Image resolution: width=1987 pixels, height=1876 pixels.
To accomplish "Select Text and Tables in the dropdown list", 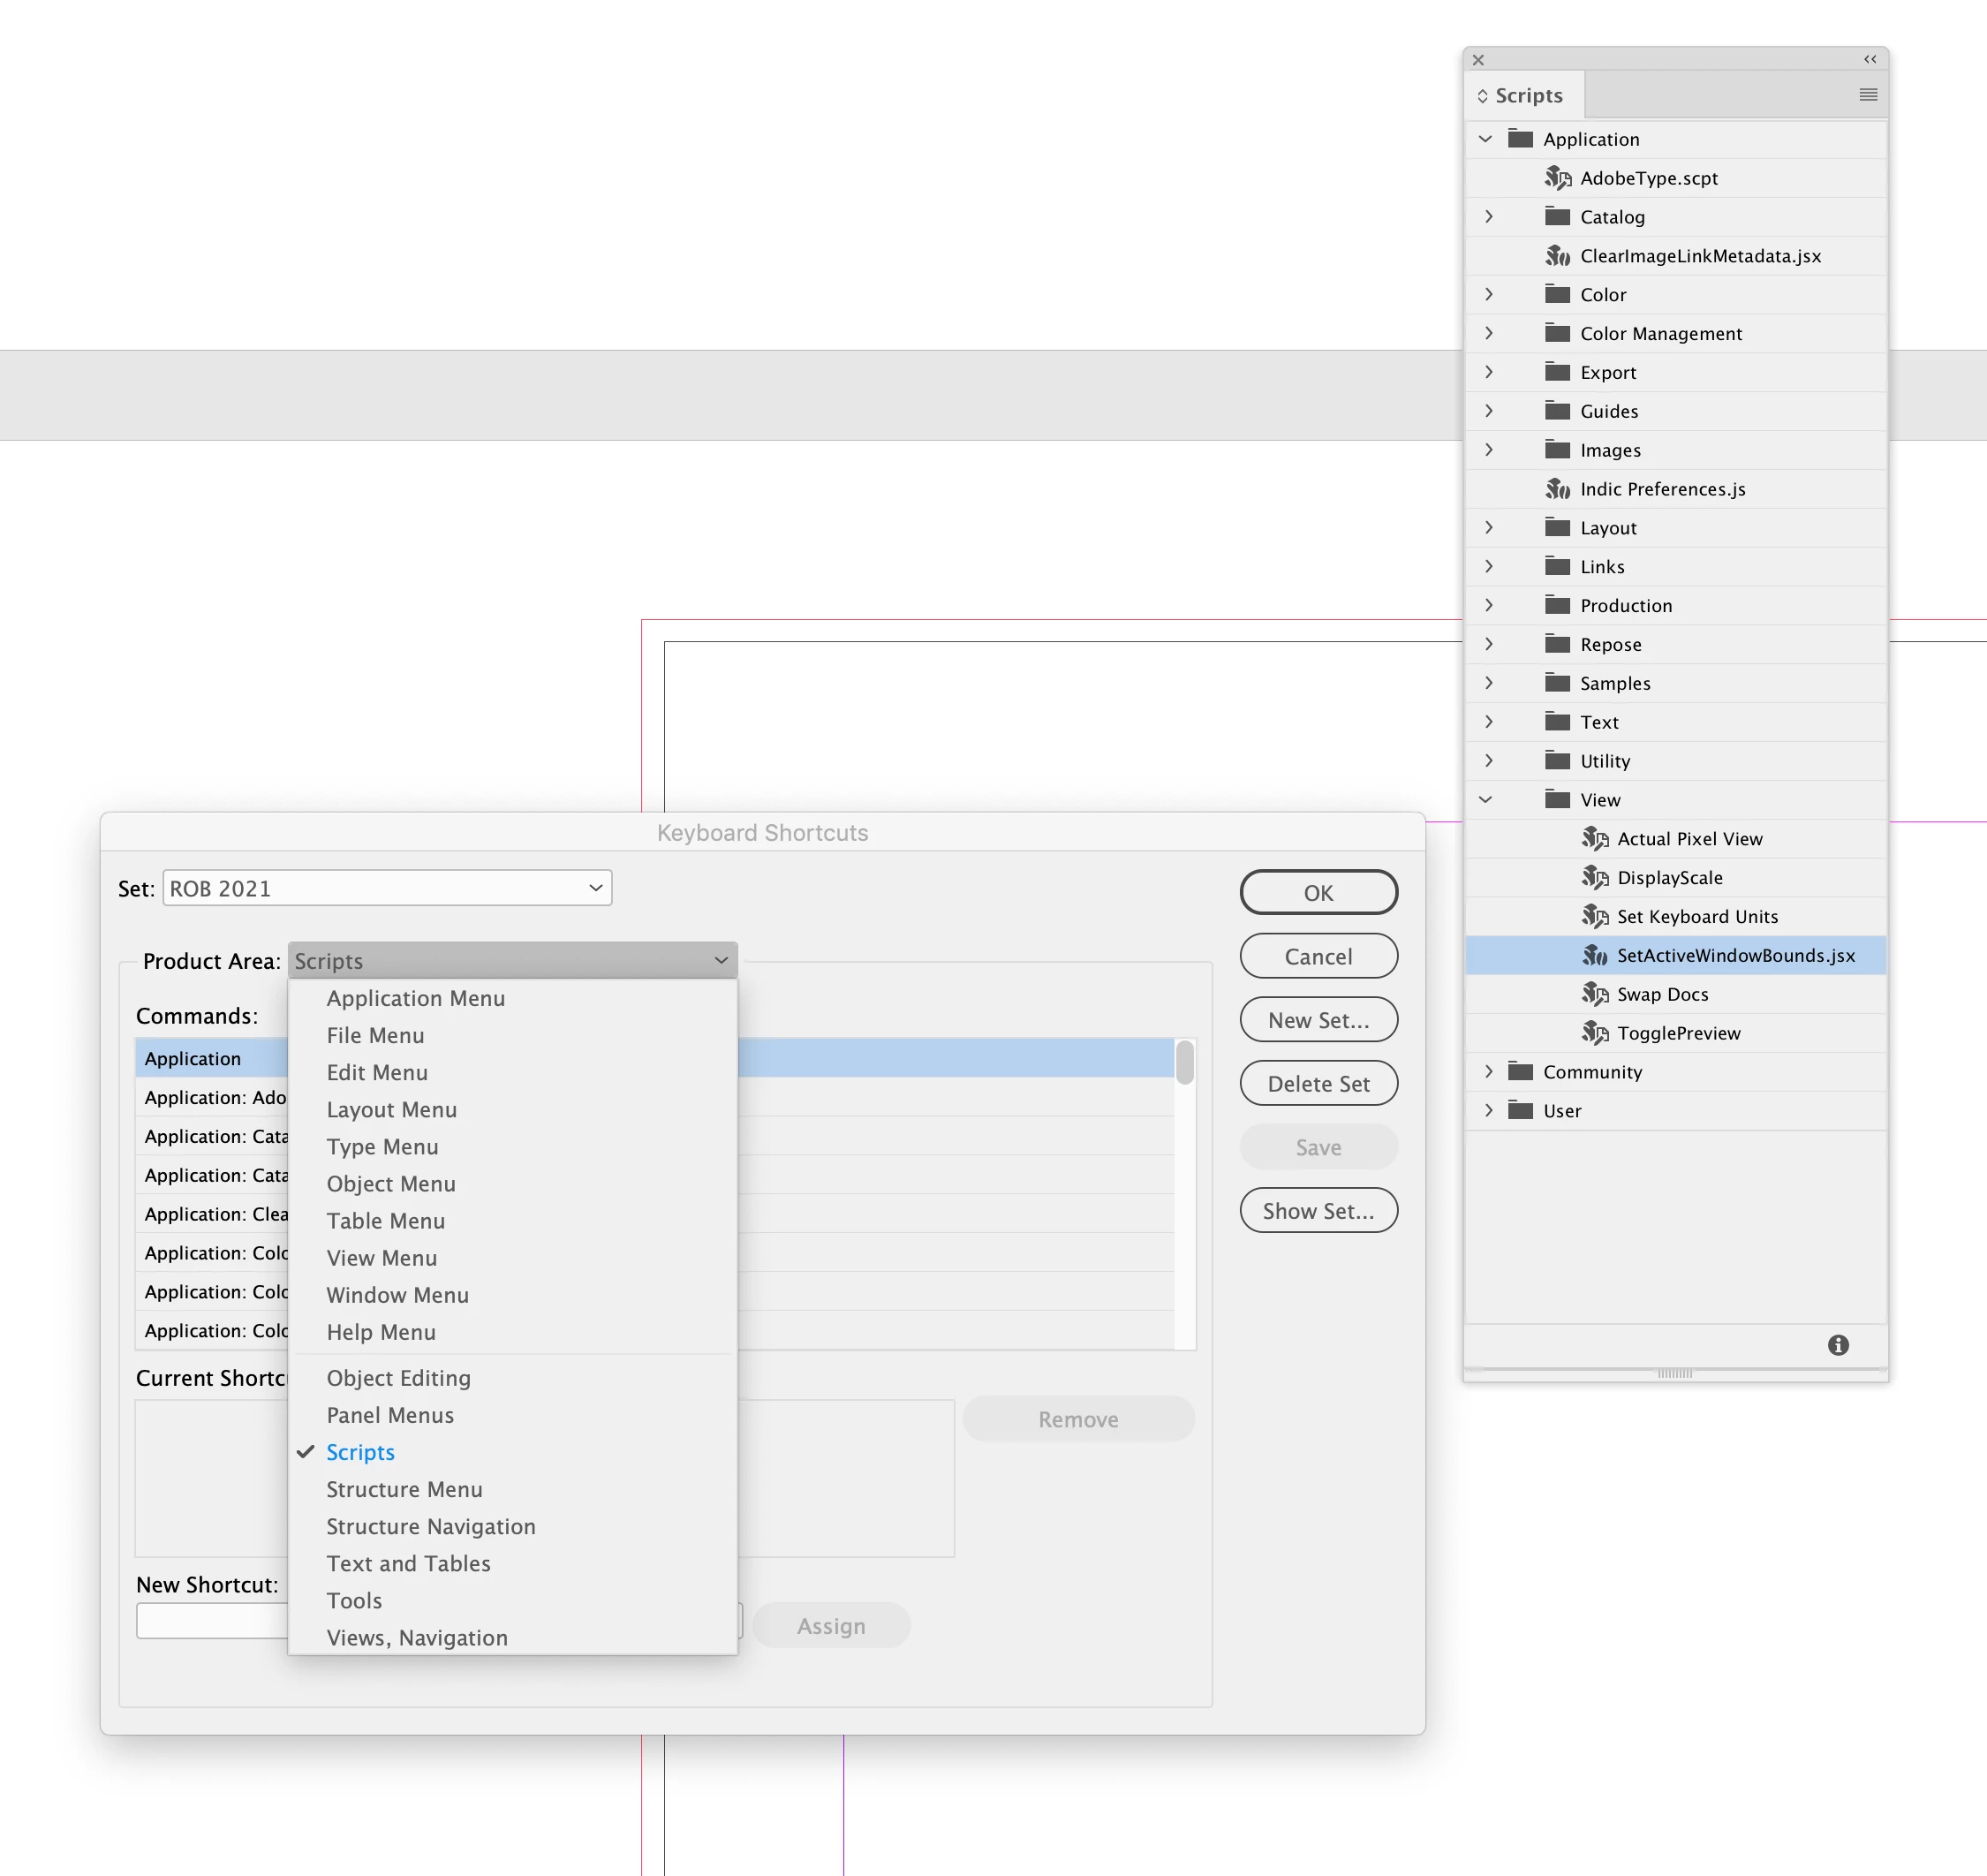I will 408,1563.
